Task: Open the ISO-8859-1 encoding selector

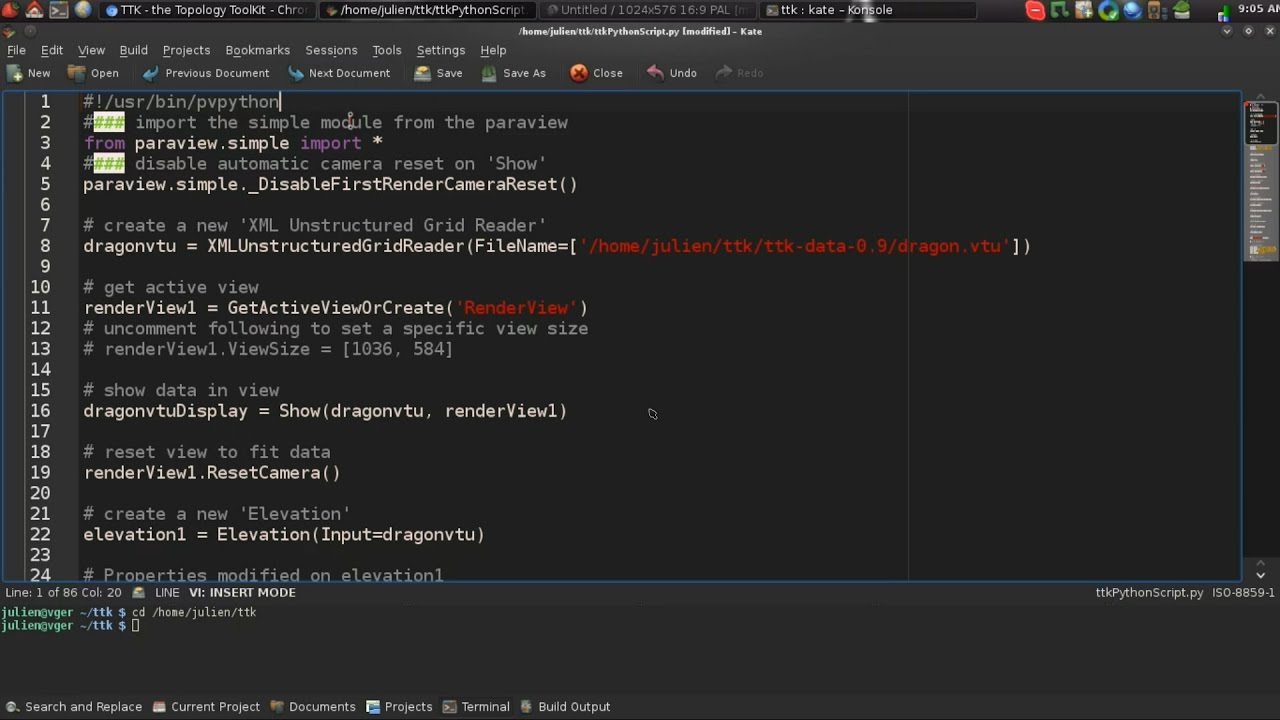Action: pyautogui.click(x=1243, y=593)
